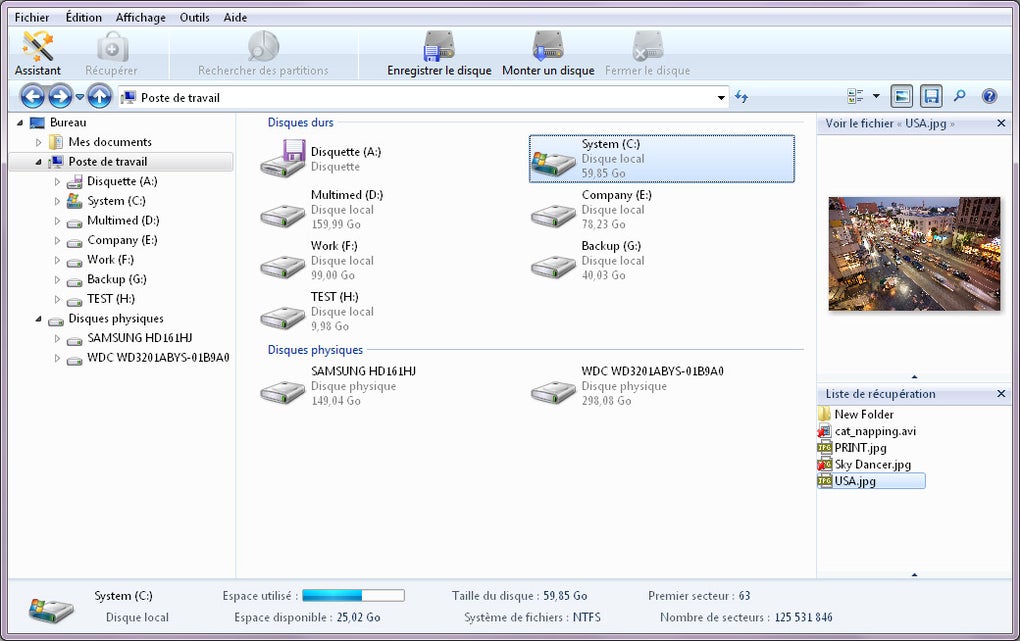Image resolution: width=1020 pixels, height=641 pixels.
Task: Go back with the left arrow button
Action: pyautogui.click(x=33, y=97)
